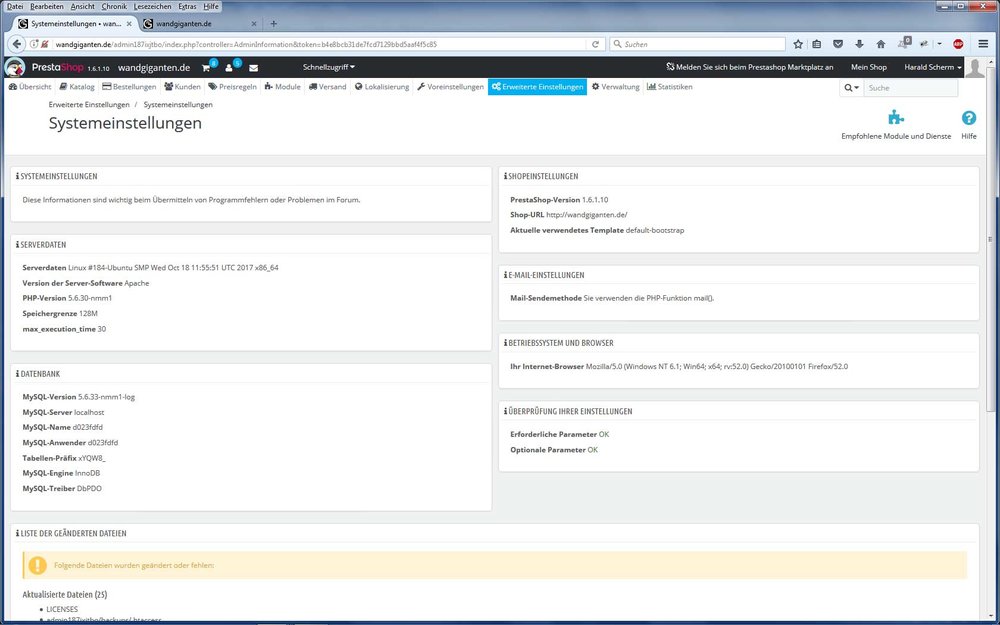Open the Katalog menu
Viewport: 1000px width, 625px height.
pyautogui.click(x=77, y=87)
